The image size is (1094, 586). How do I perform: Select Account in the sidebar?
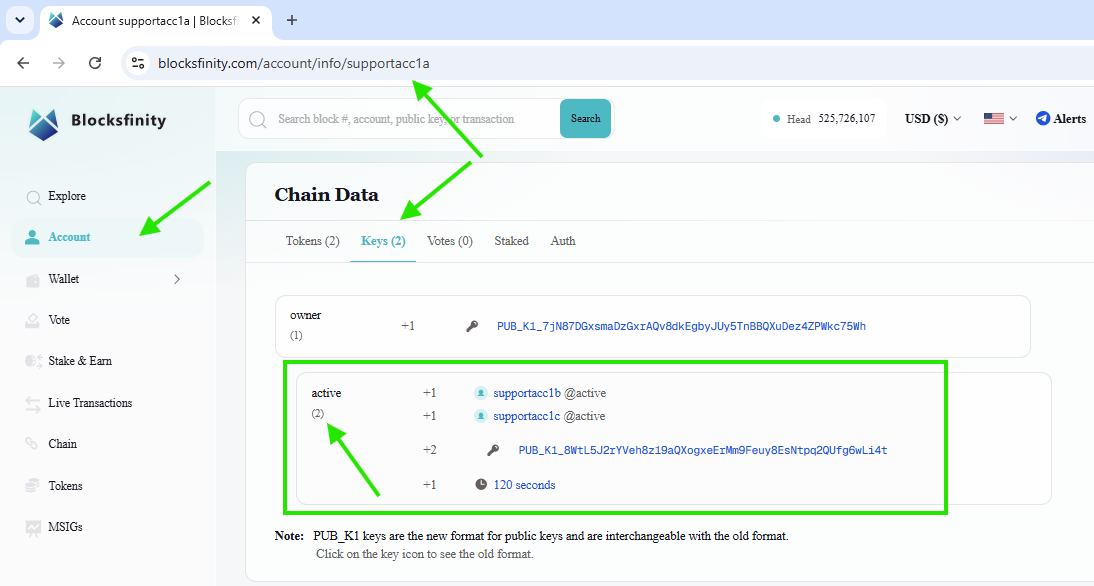click(107, 237)
